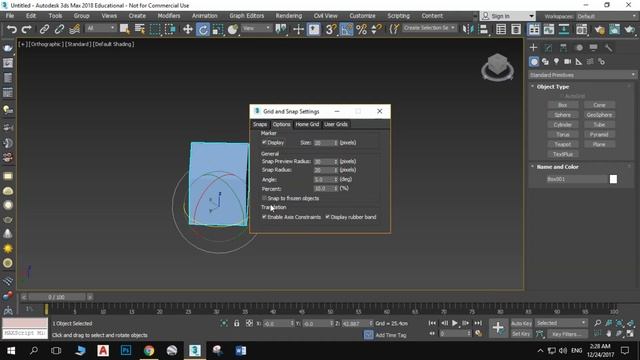
Task: Click the Mirror tool icon
Action: [x=467, y=29]
